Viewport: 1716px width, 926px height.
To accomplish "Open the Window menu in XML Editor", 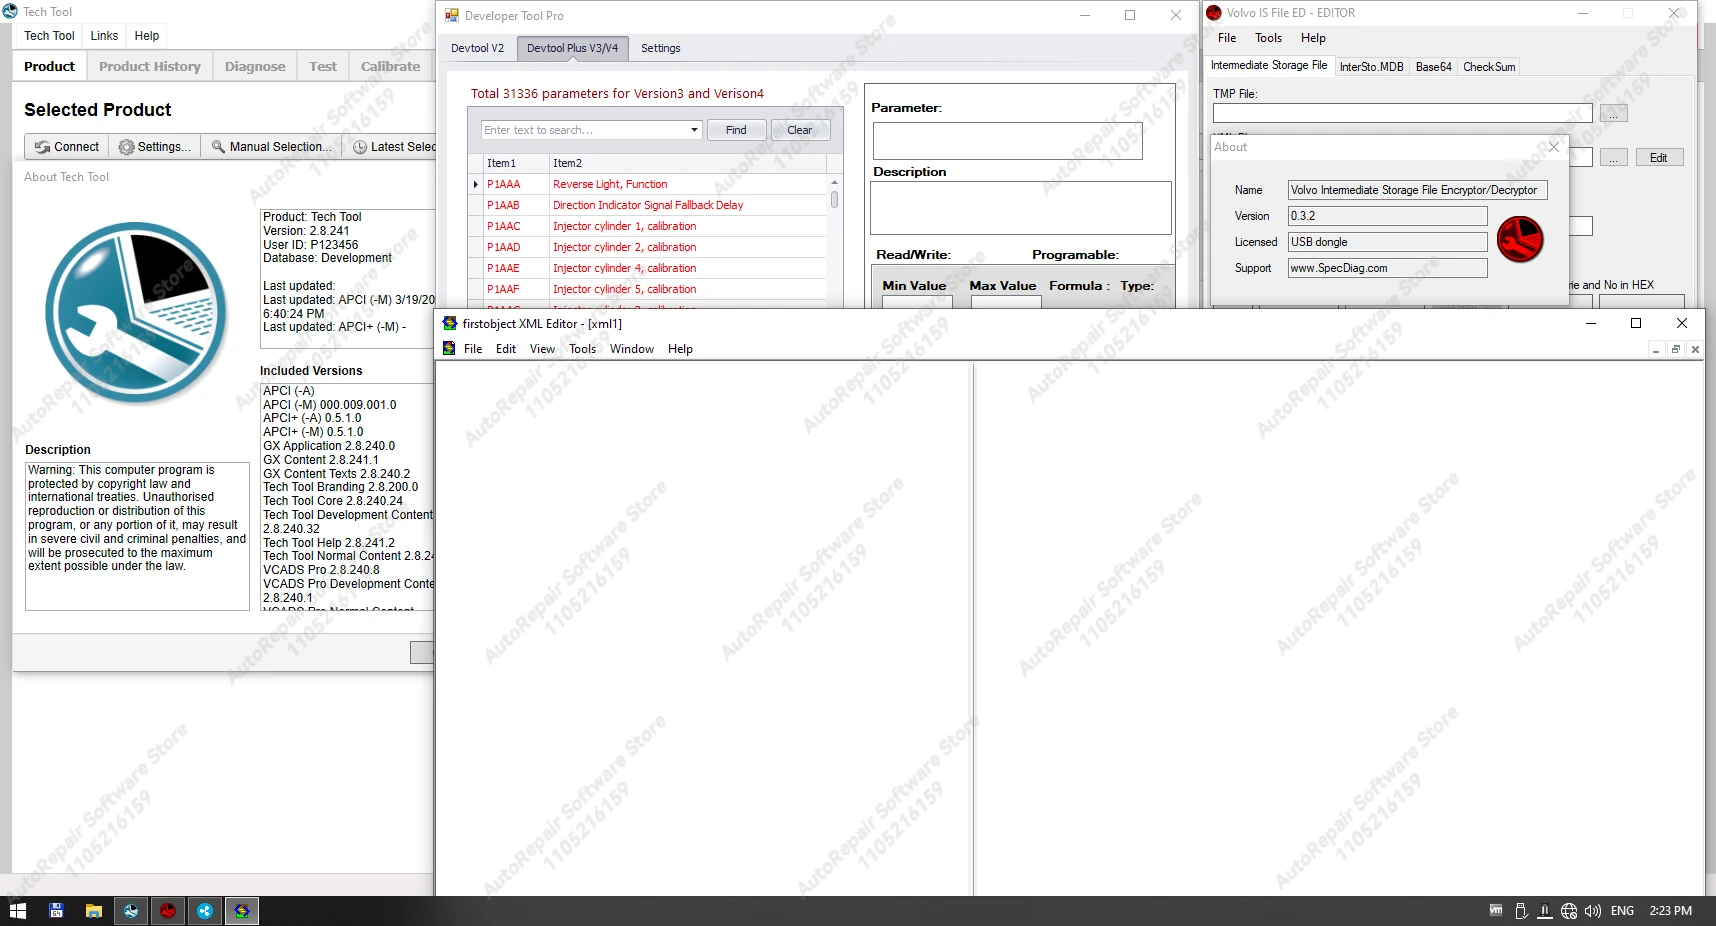I will click(632, 349).
